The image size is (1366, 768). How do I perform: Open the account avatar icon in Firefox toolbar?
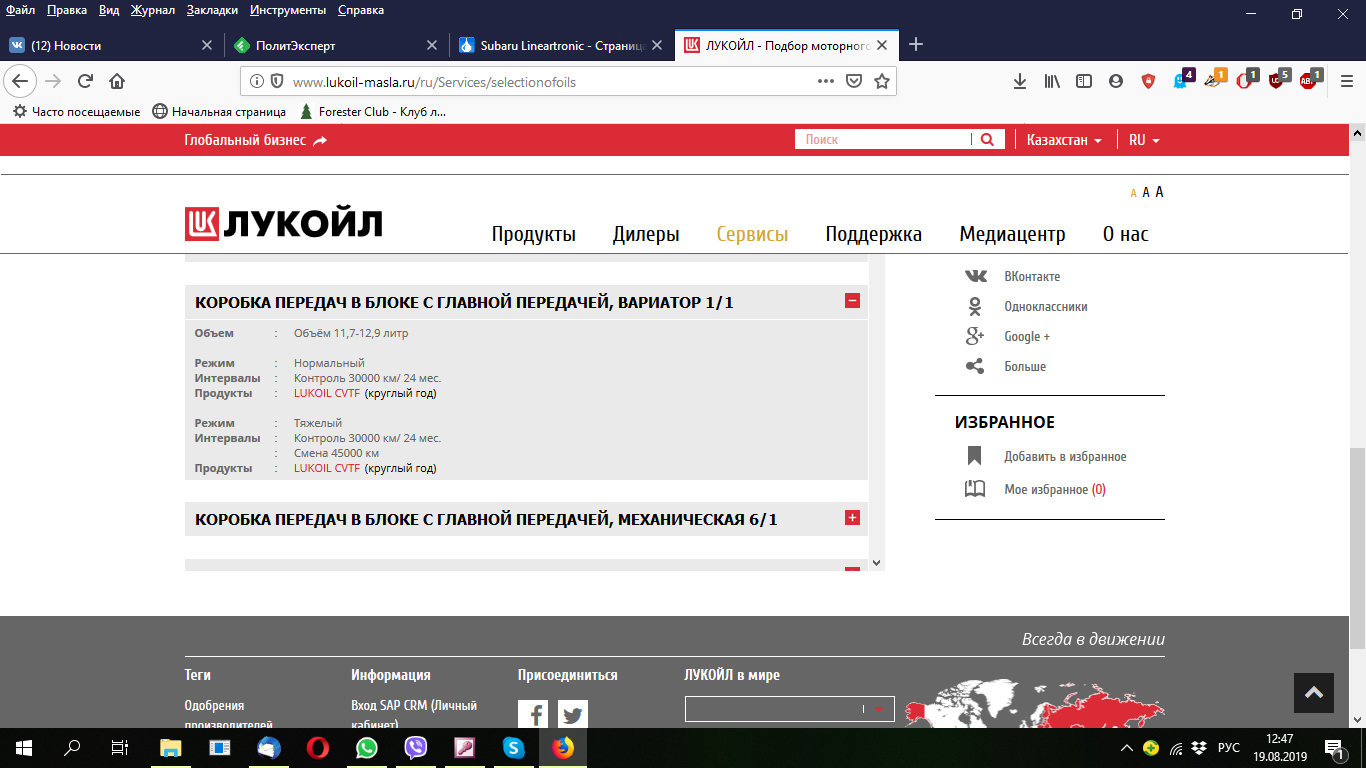[1116, 81]
